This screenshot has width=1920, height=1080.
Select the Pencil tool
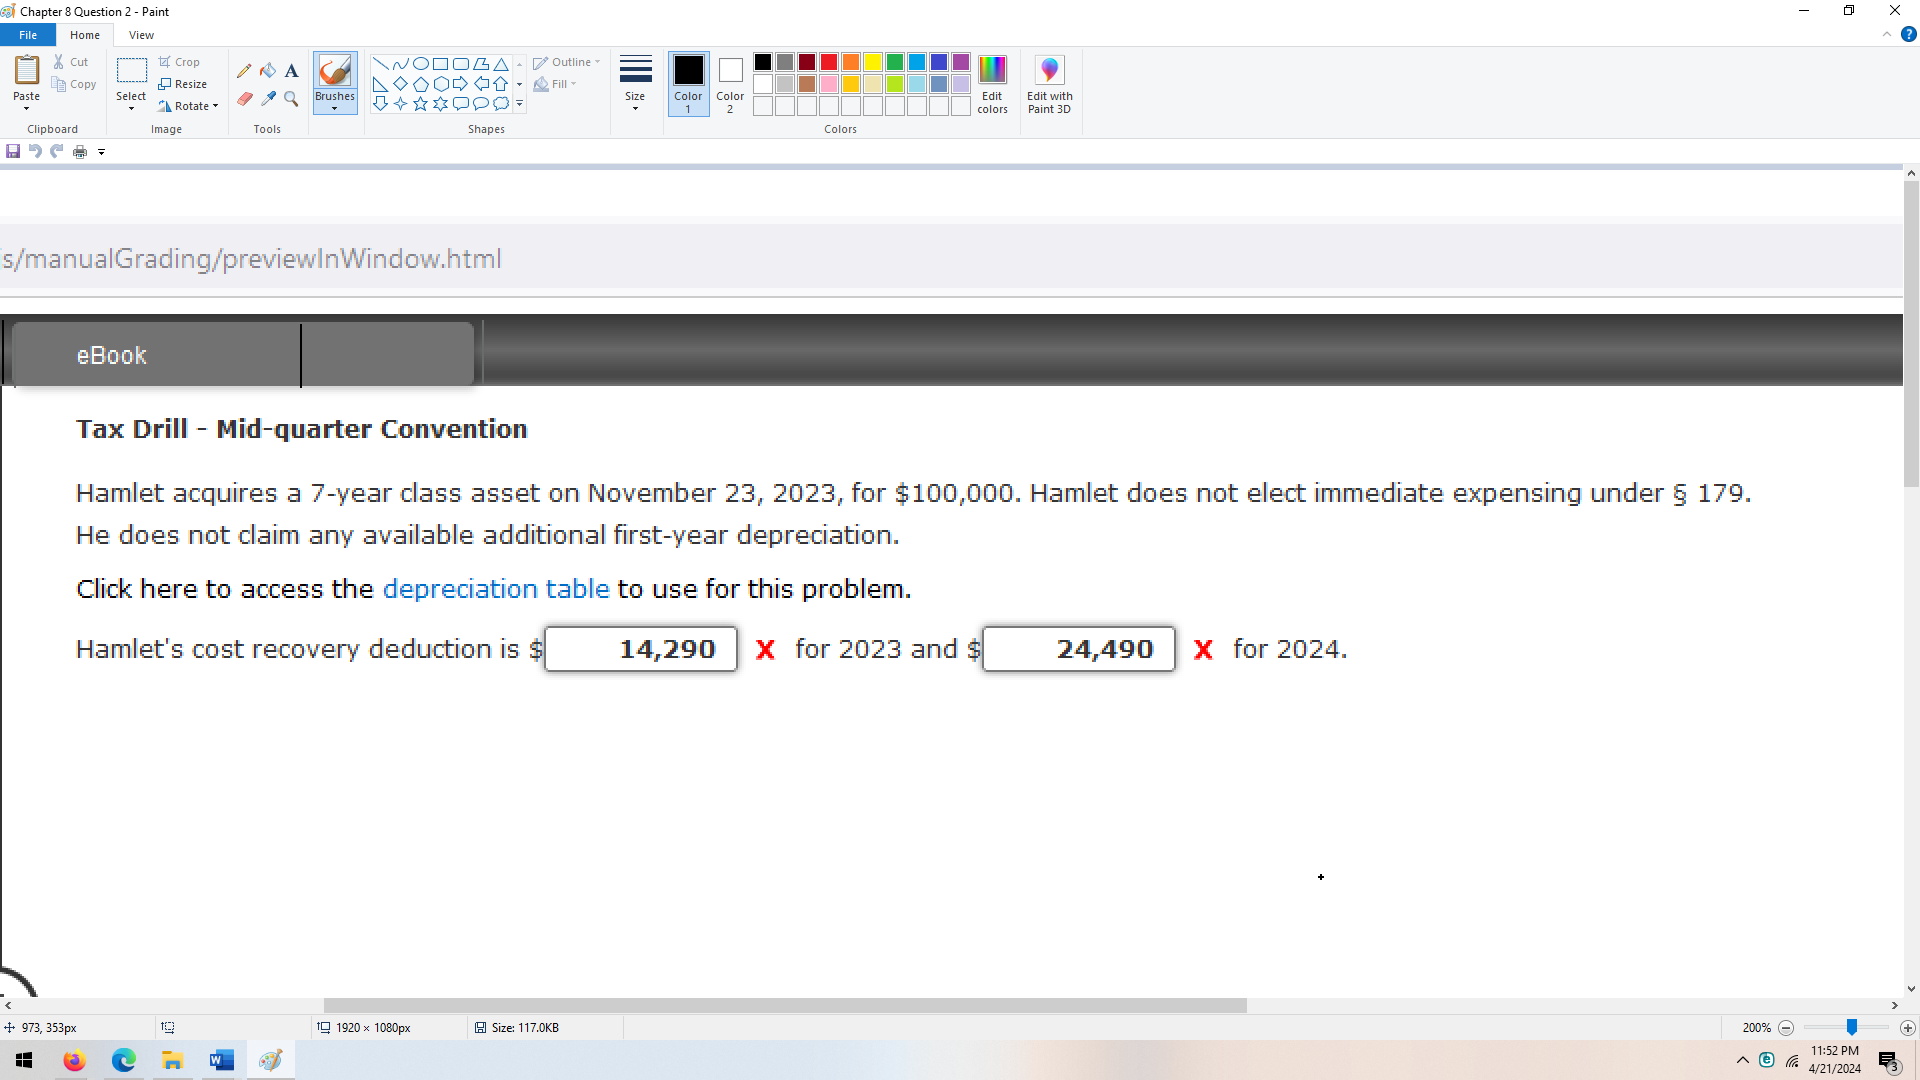(244, 71)
